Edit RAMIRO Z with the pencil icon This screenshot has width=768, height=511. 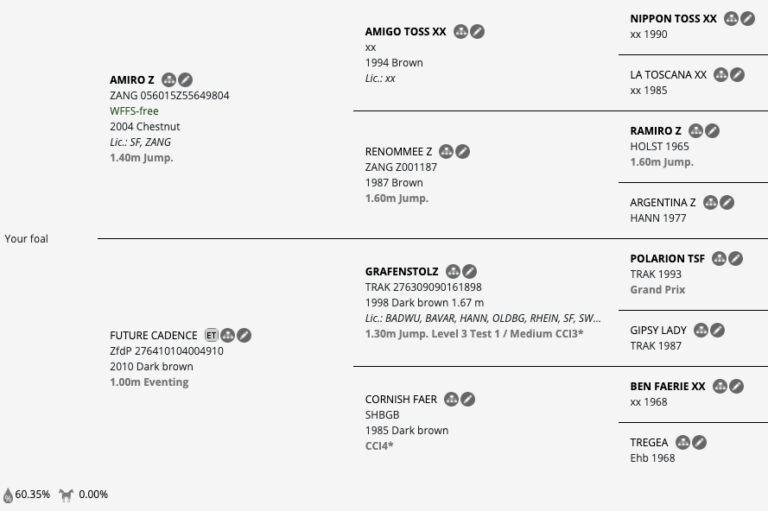711,130
